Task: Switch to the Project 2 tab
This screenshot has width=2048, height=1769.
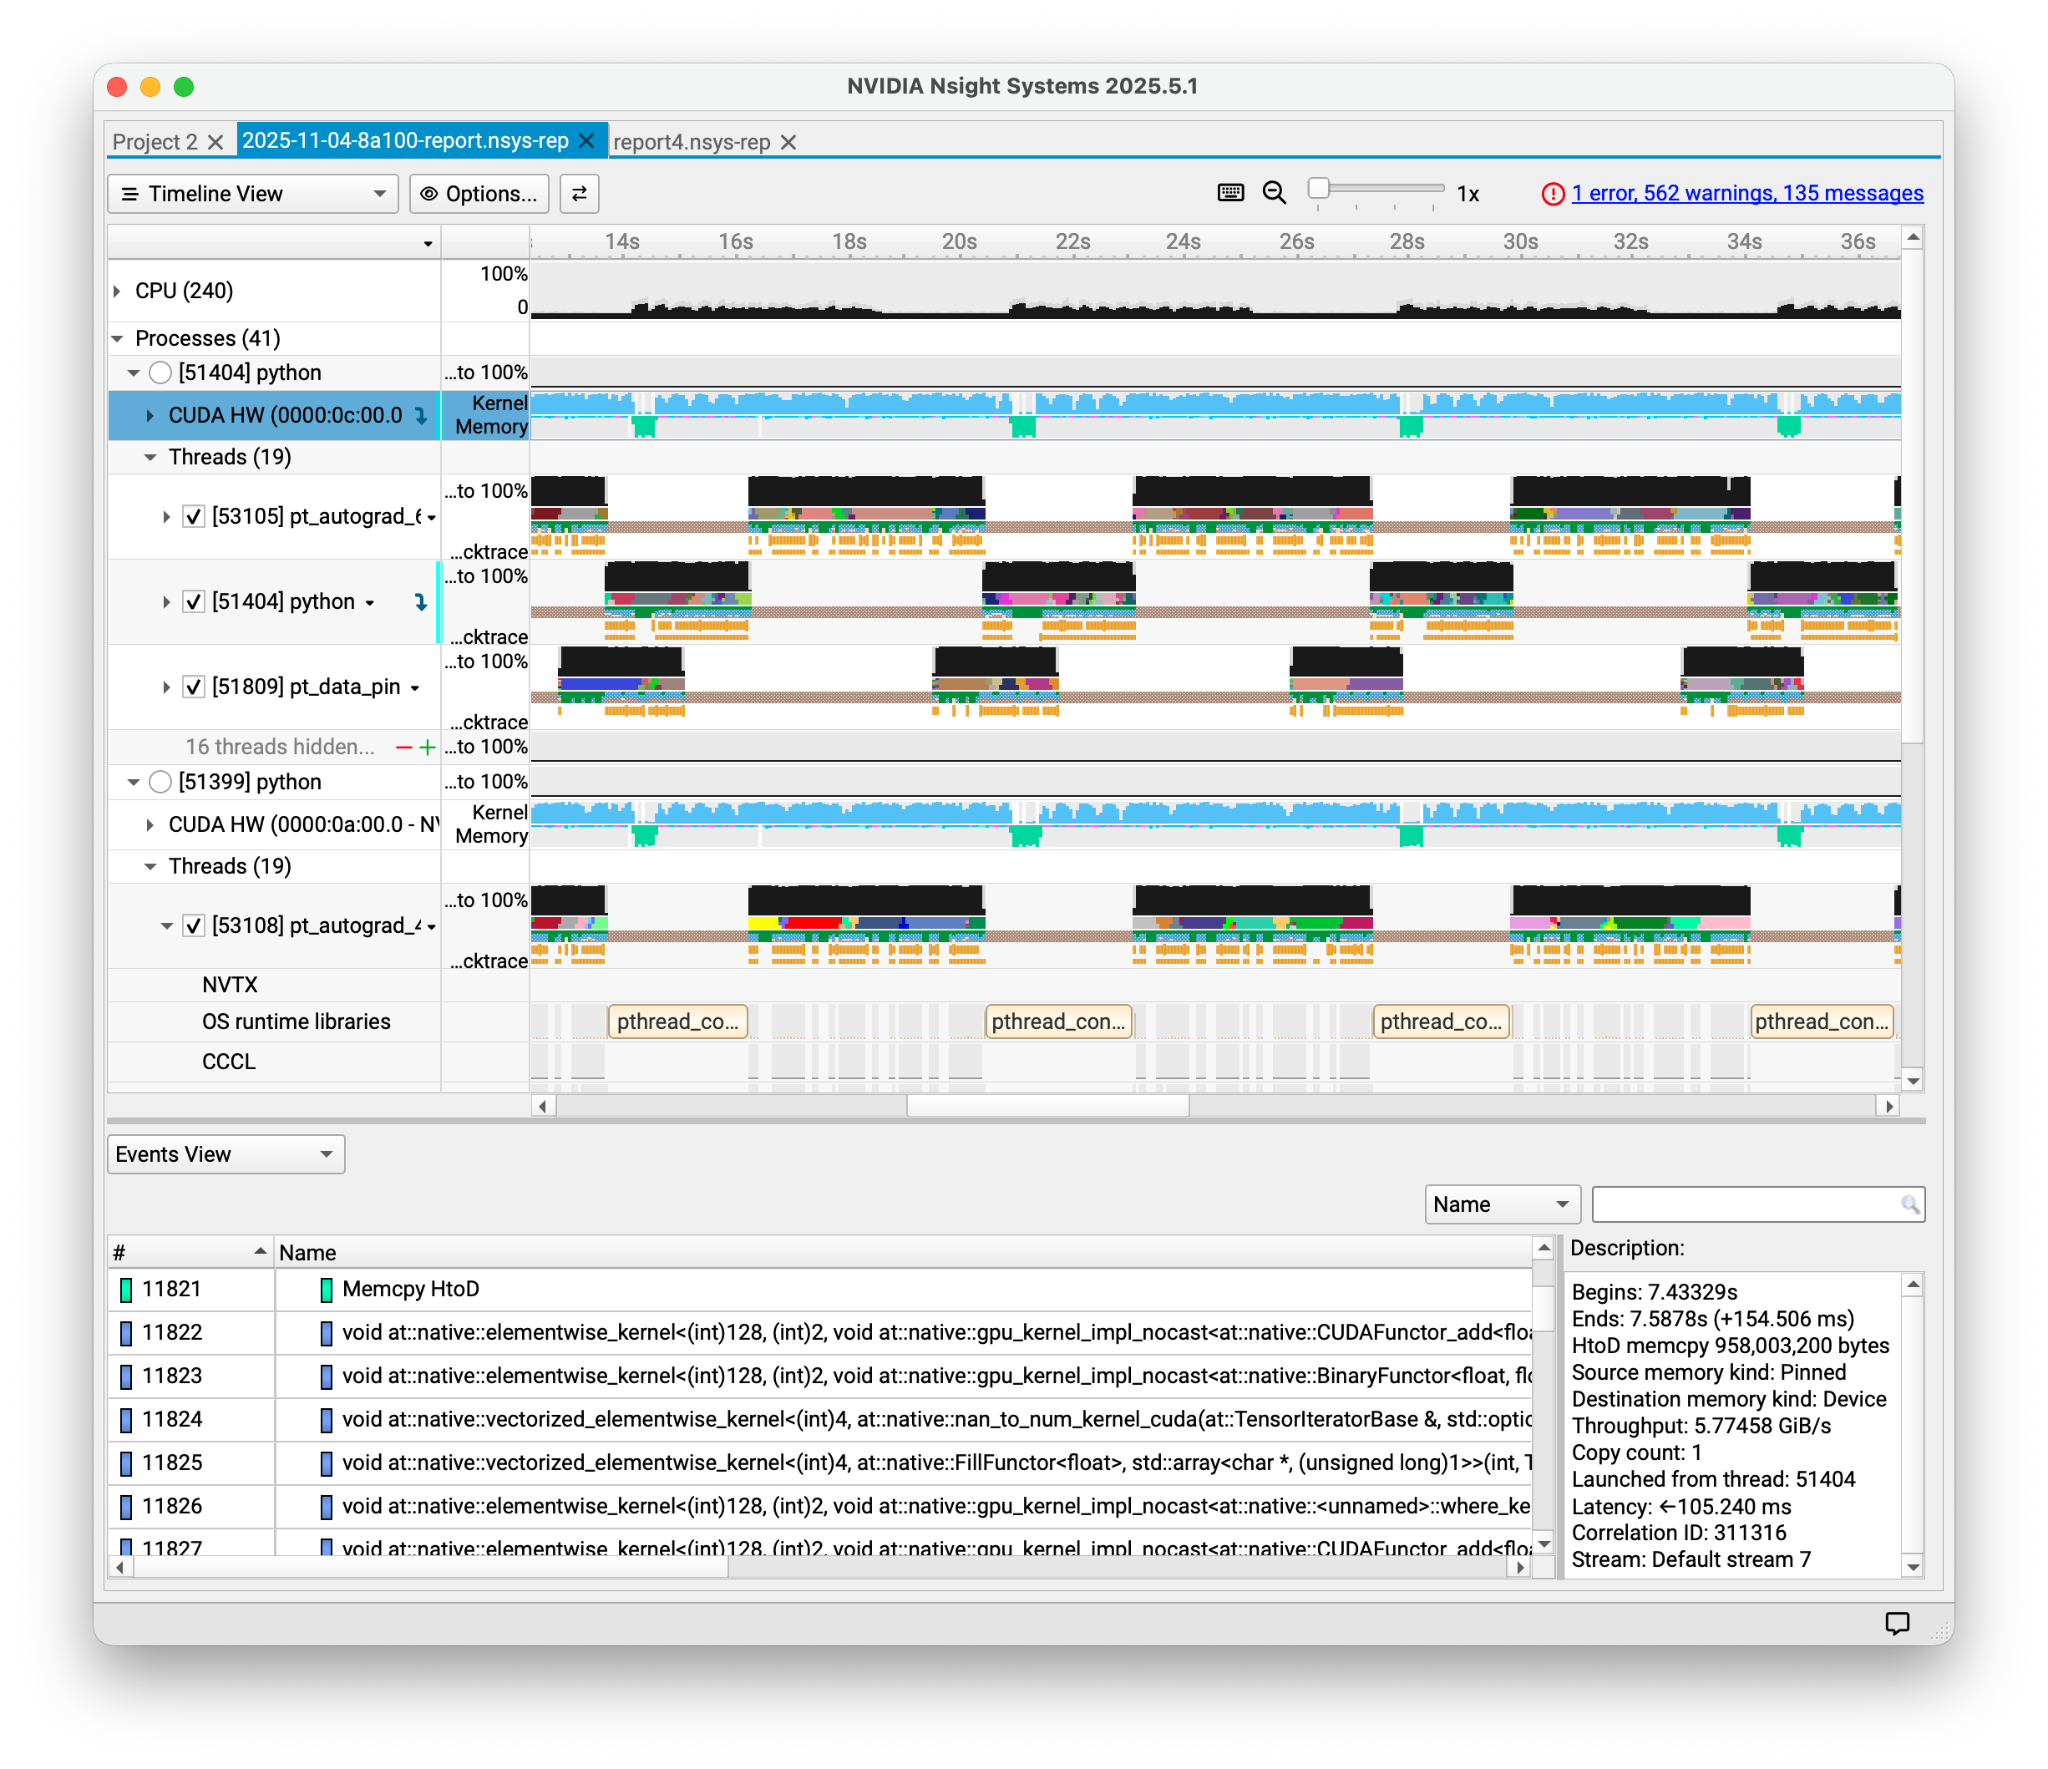Action: [x=155, y=142]
